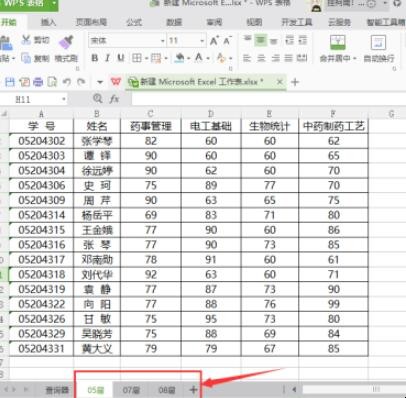Image resolution: width=406 pixels, height=398 pixels.
Task: Close the Microsoft Excel workbook document tab
Action: tap(280, 82)
